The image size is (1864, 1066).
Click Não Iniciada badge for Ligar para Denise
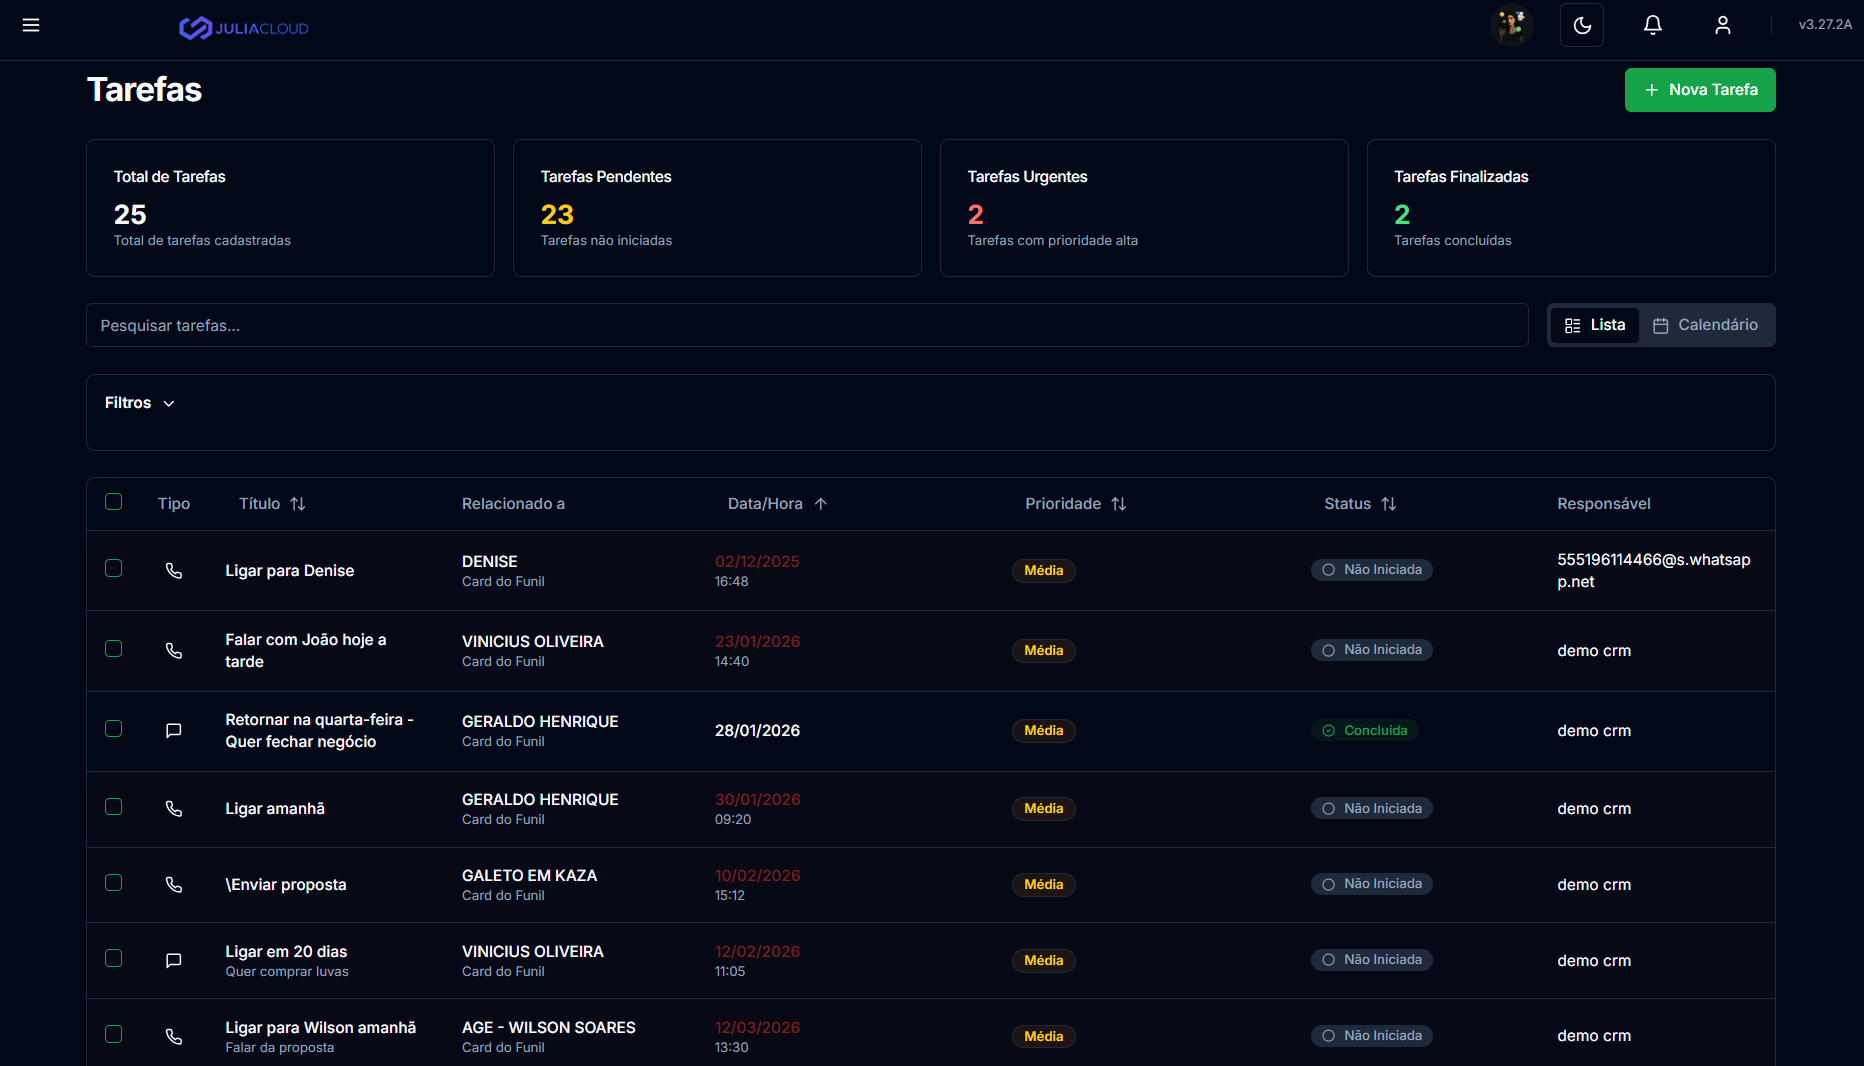1372,570
